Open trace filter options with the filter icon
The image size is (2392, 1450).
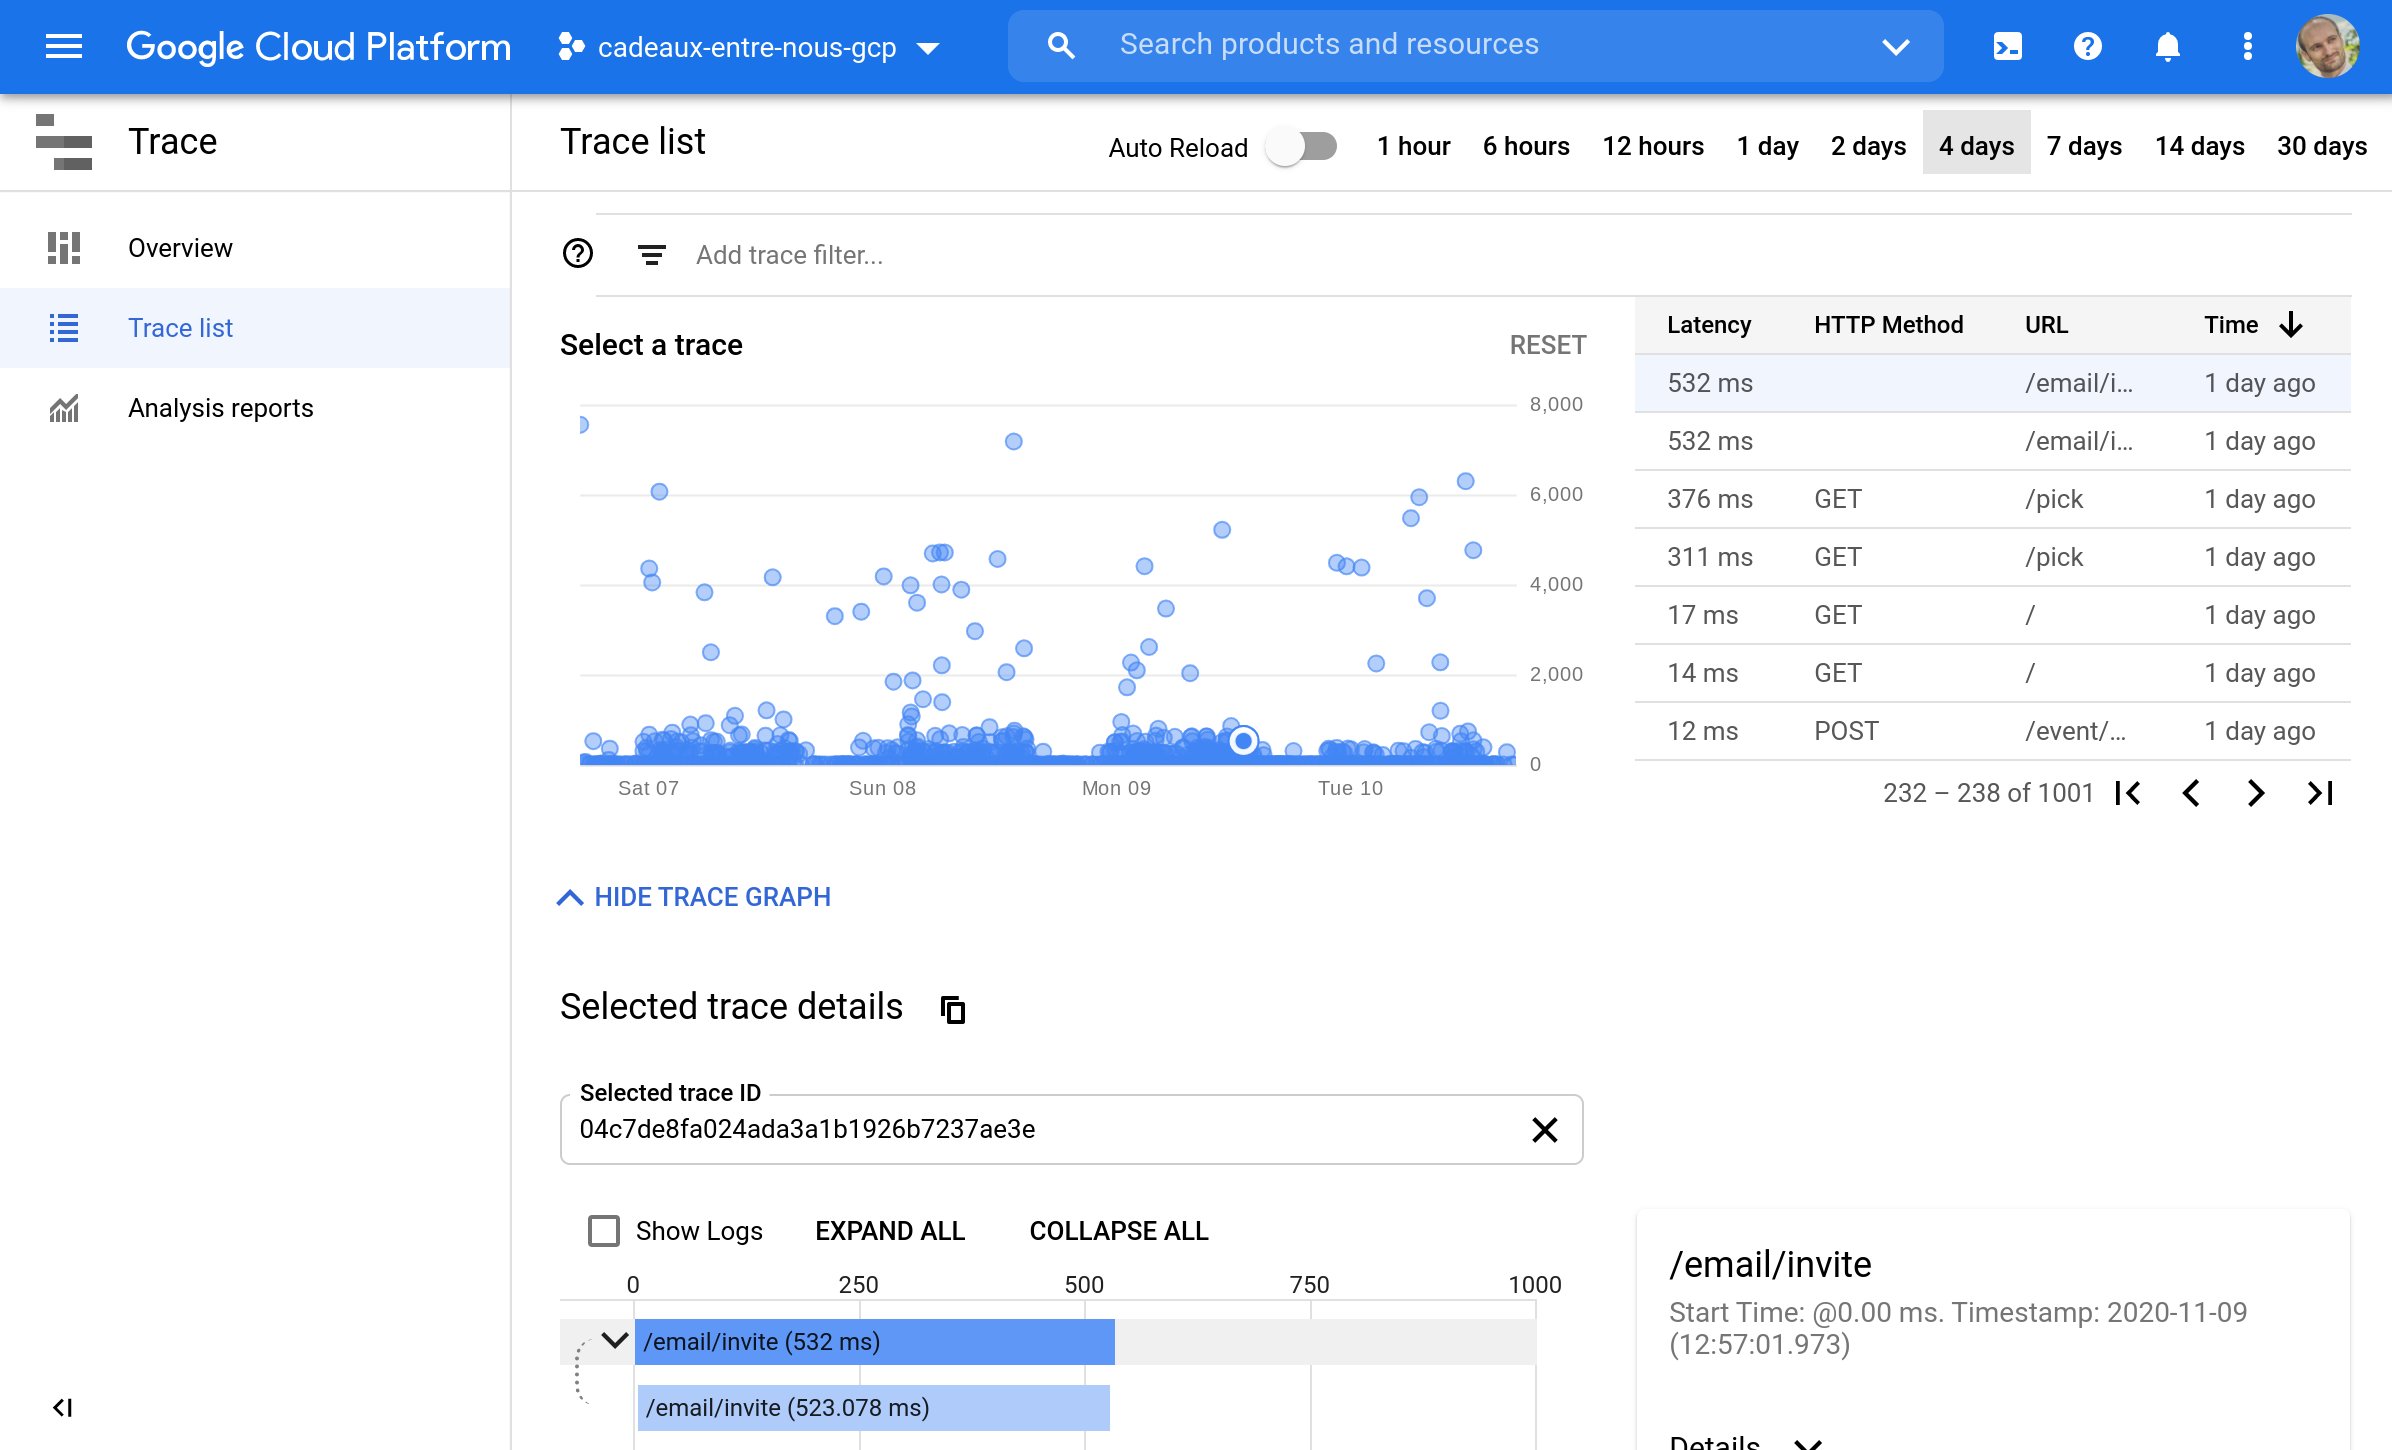click(650, 254)
